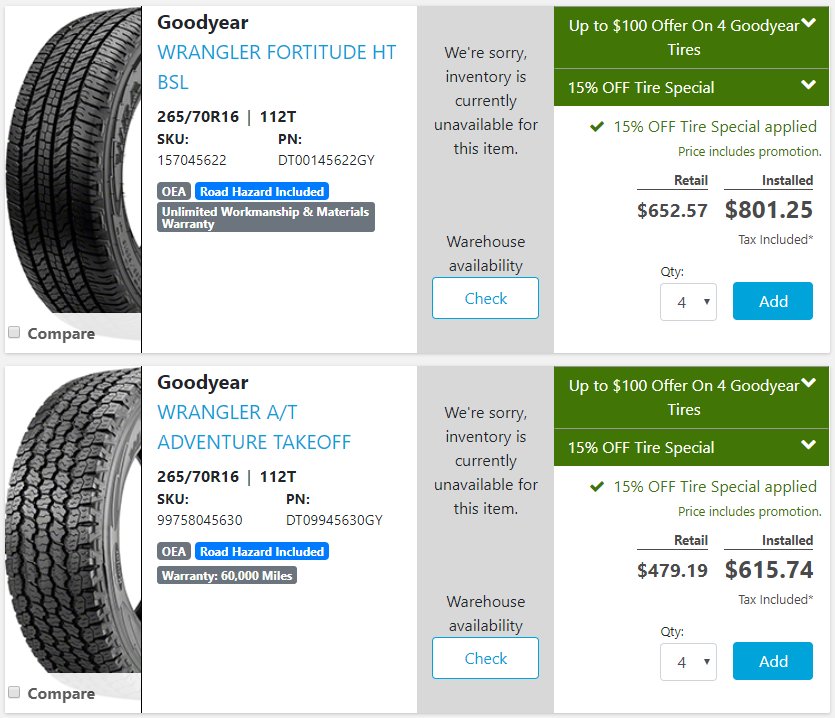Check warehouse availability for A/T Adventure Takeoff
The width and height of the screenshot is (835, 718).
tap(485, 658)
